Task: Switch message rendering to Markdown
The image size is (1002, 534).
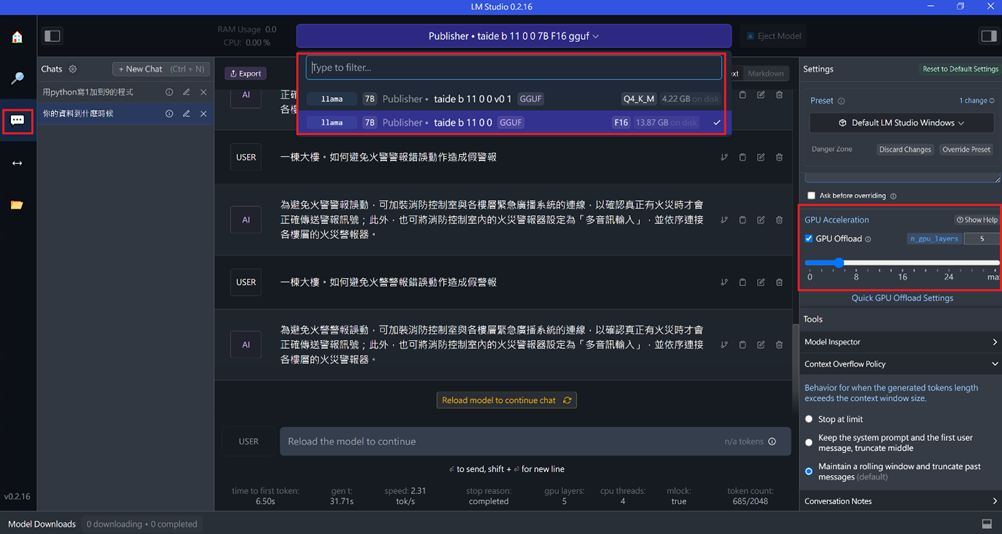Action: tap(766, 73)
